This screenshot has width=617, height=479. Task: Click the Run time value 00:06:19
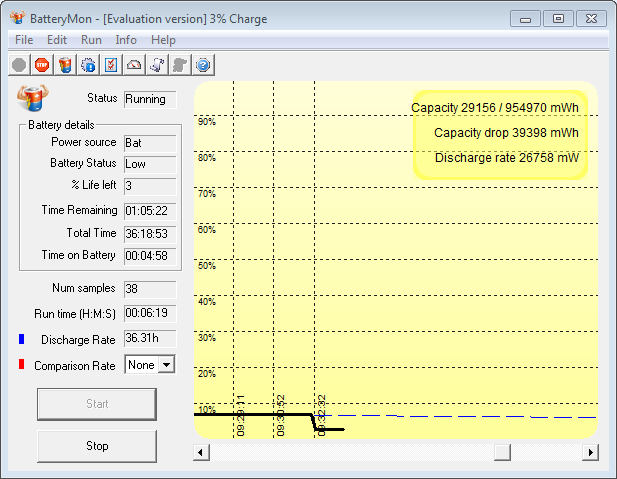pos(150,313)
